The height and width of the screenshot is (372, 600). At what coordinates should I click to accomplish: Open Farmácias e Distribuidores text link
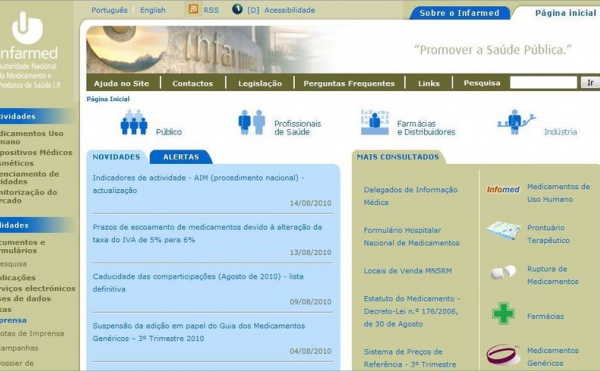point(426,128)
